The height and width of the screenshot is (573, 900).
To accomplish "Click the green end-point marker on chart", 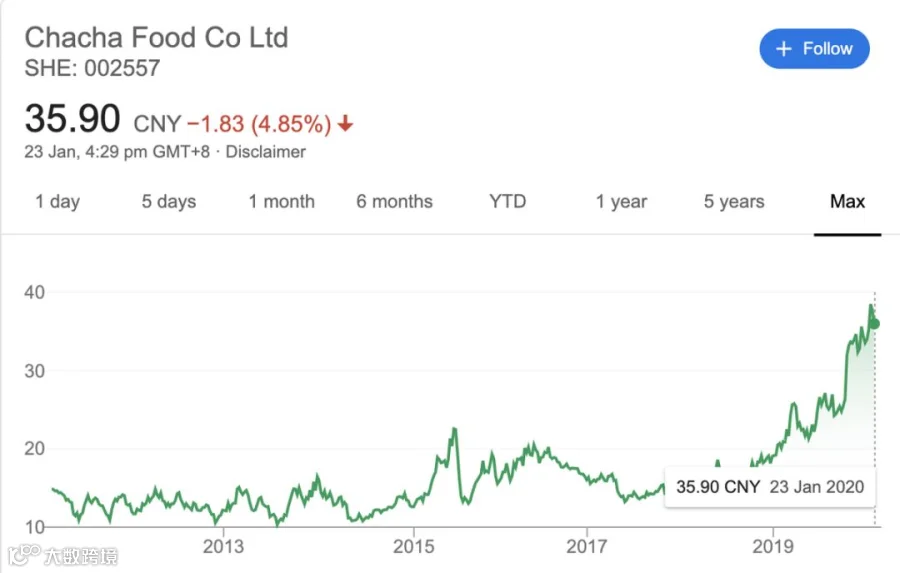I will click(x=874, y=324).
